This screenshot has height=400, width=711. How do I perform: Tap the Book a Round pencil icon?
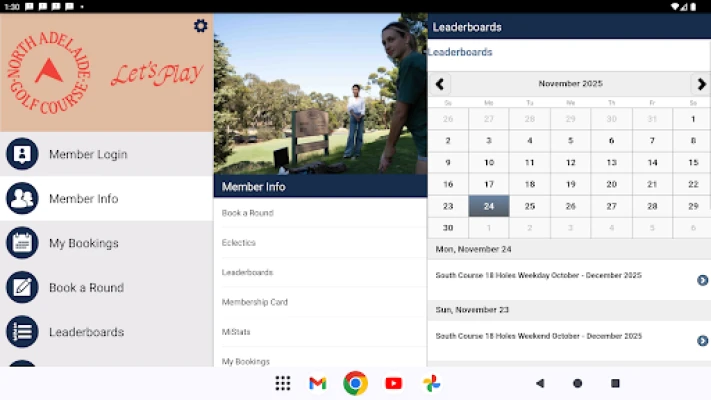pos(22,287)
